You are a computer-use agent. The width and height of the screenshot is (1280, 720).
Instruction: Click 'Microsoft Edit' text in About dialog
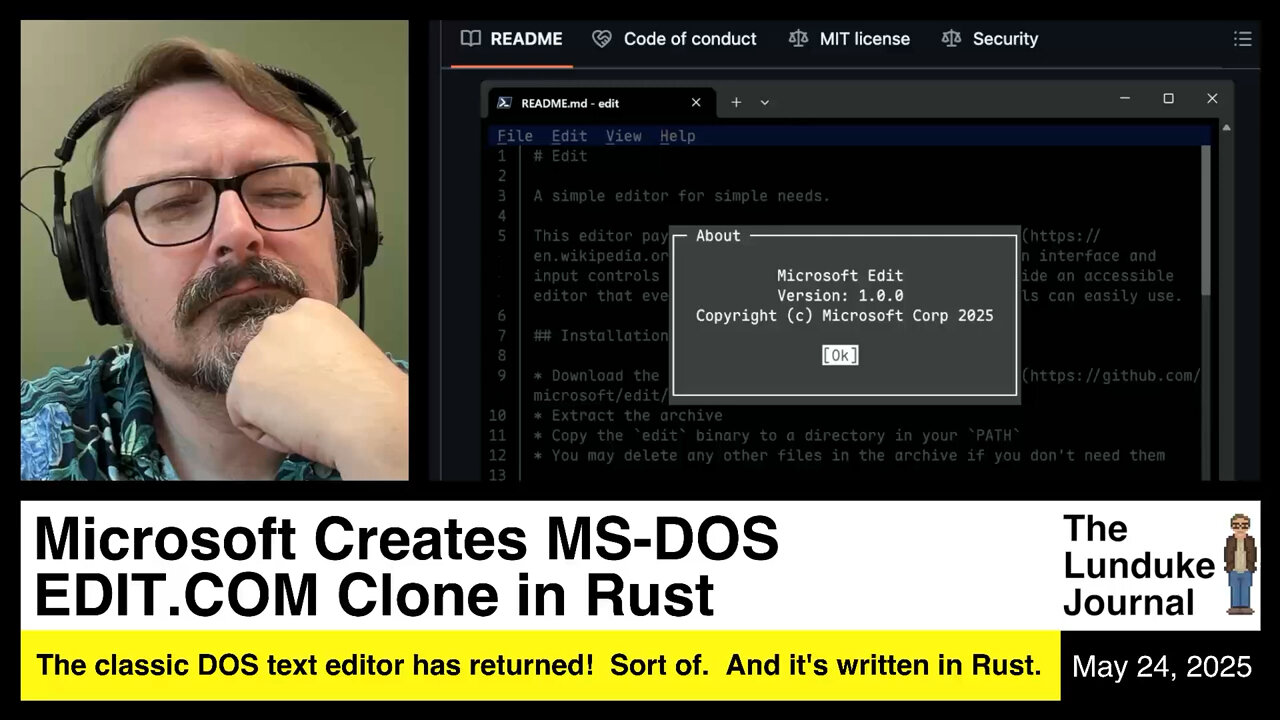coord(840,275)
